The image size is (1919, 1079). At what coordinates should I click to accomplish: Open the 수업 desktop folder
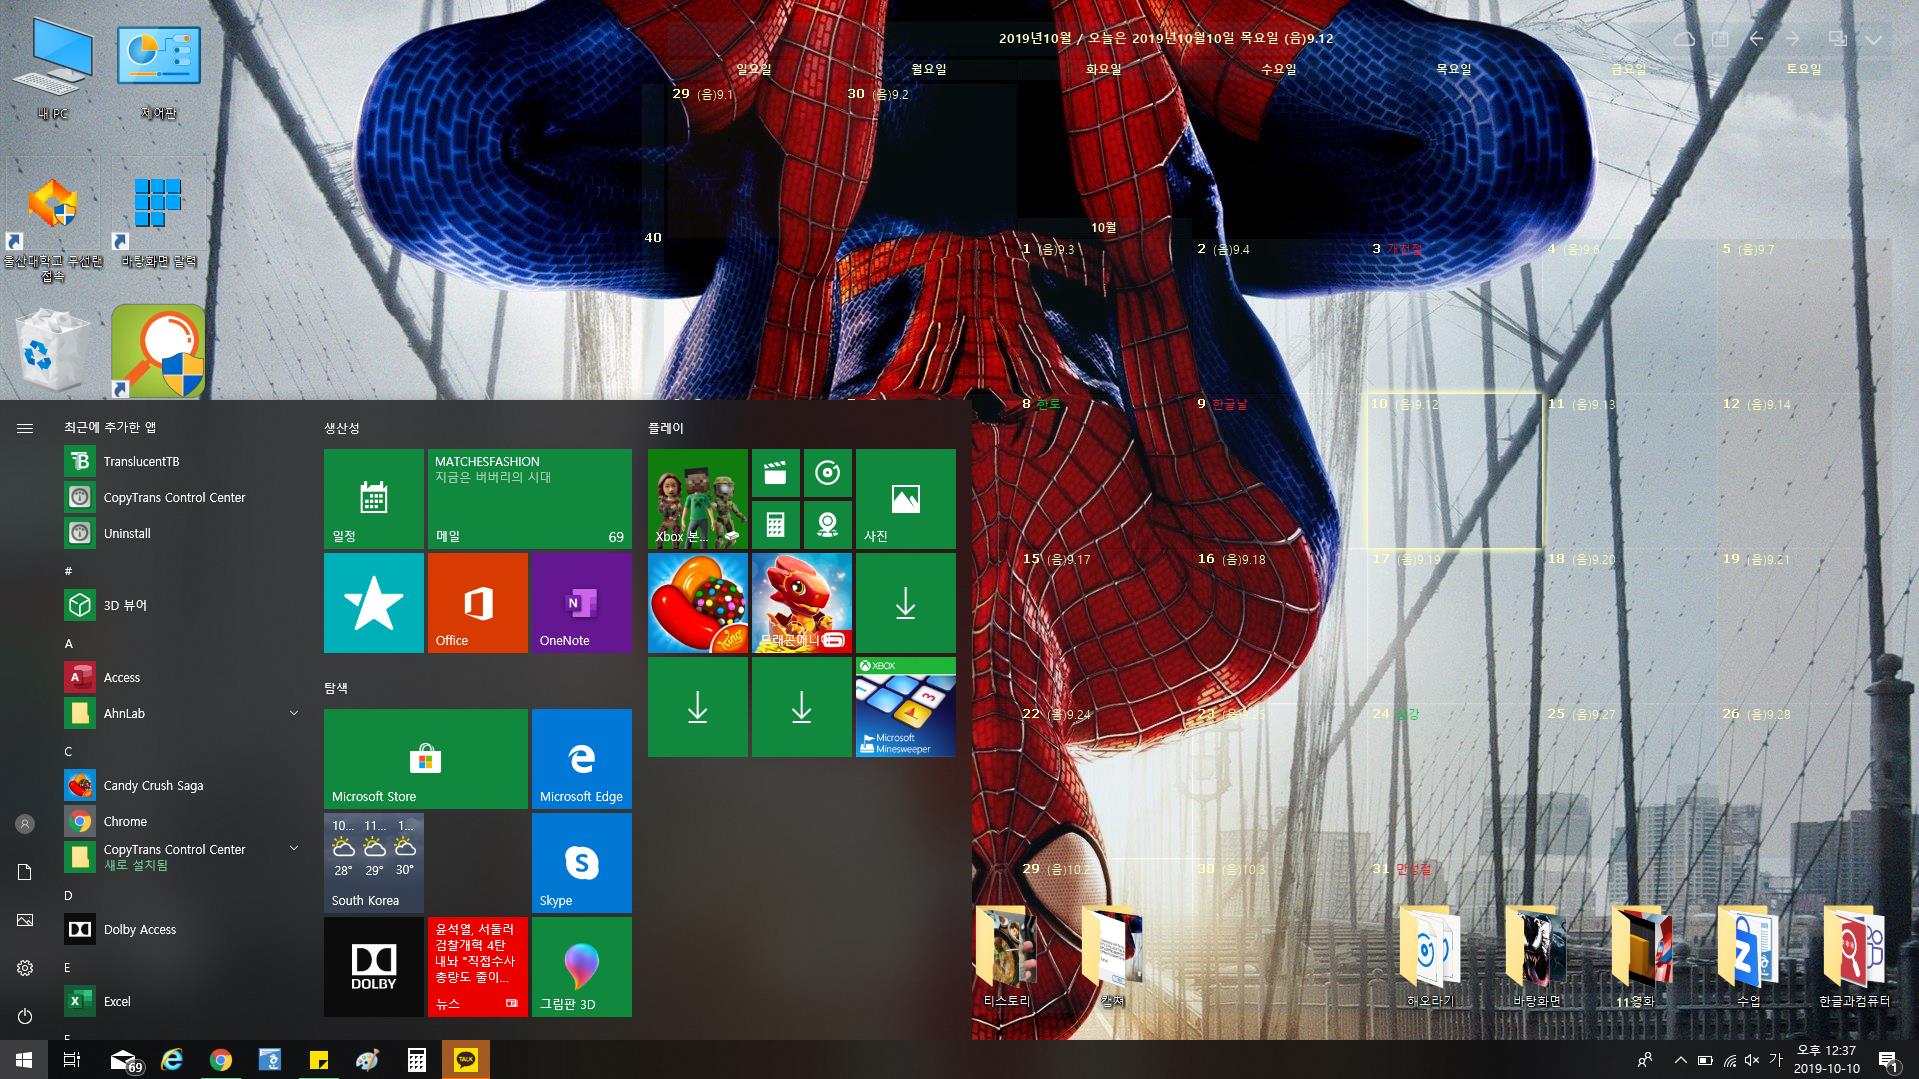(1747, 957)
